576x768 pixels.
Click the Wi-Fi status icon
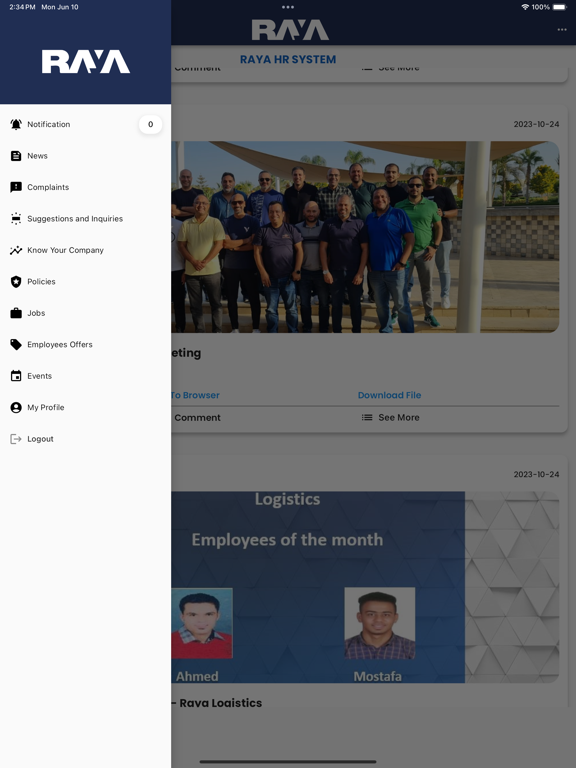coord(525,7)
